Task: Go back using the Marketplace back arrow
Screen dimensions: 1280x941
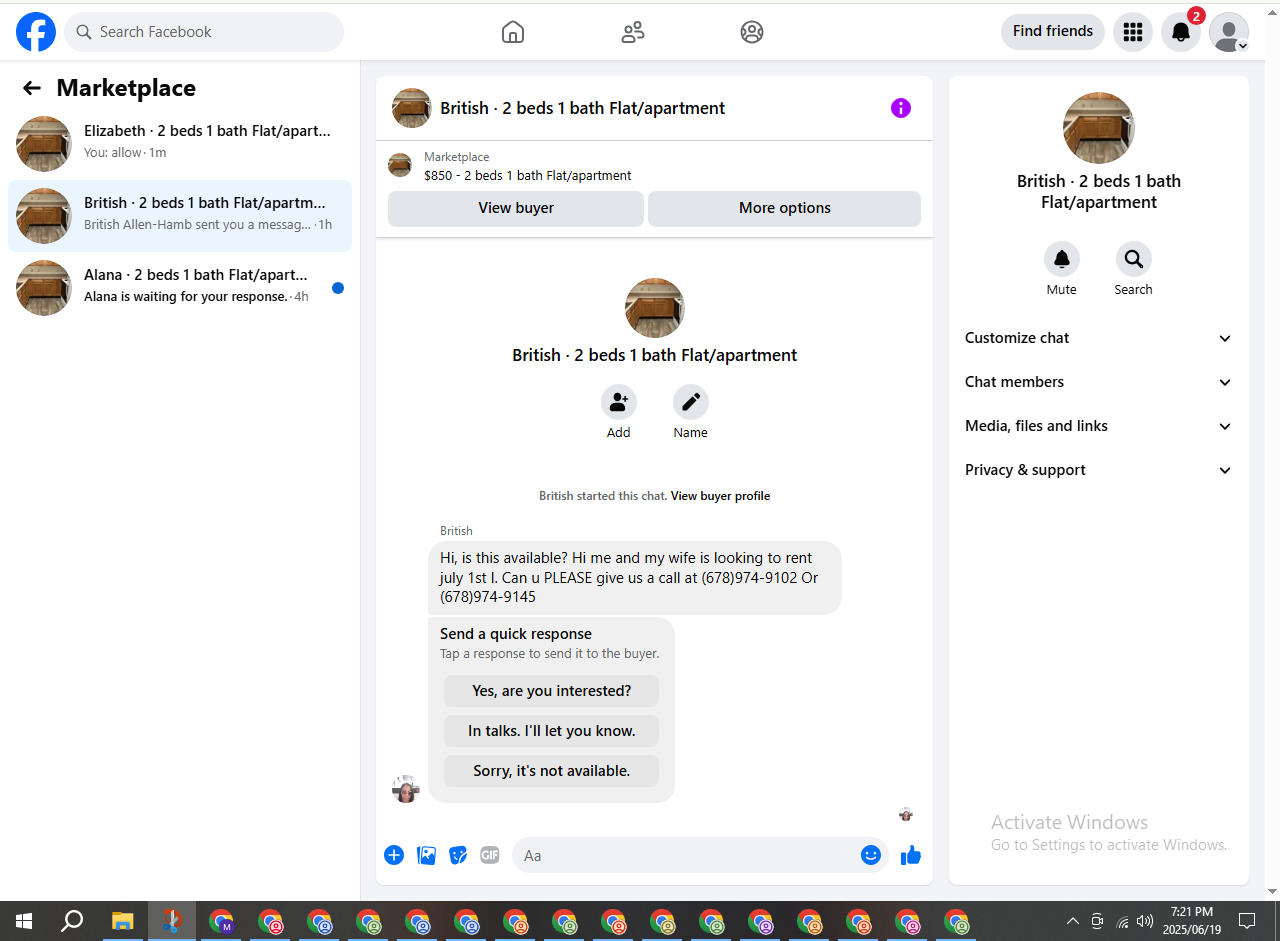Action: point(32,88)
